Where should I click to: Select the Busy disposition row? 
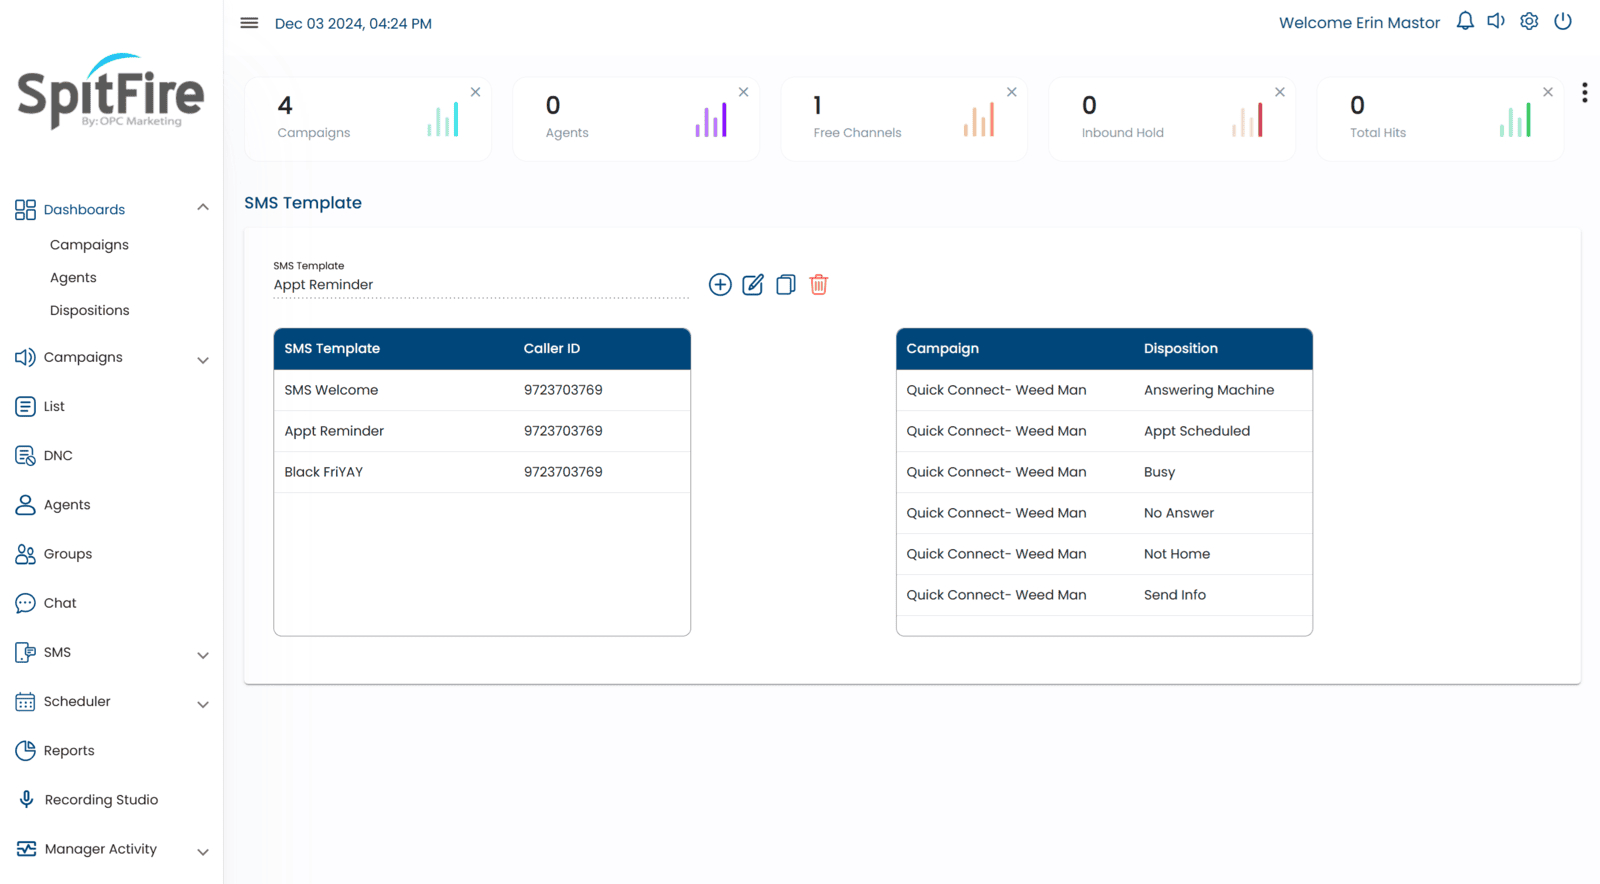pyautogui.click(x=1104, y=472)
